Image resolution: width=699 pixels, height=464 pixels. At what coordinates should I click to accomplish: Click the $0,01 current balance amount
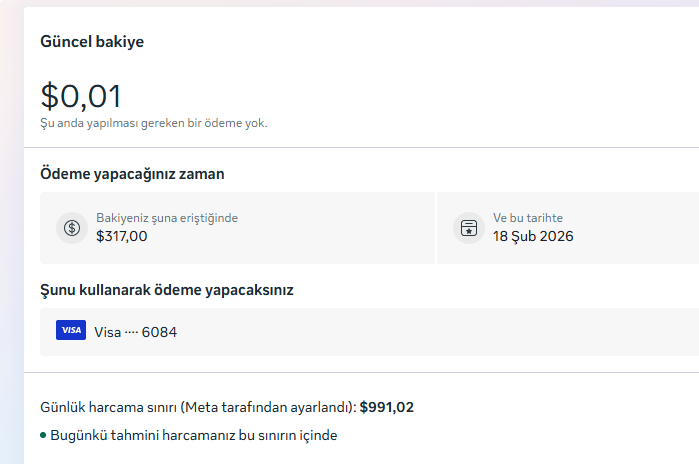tap(81, 96)
